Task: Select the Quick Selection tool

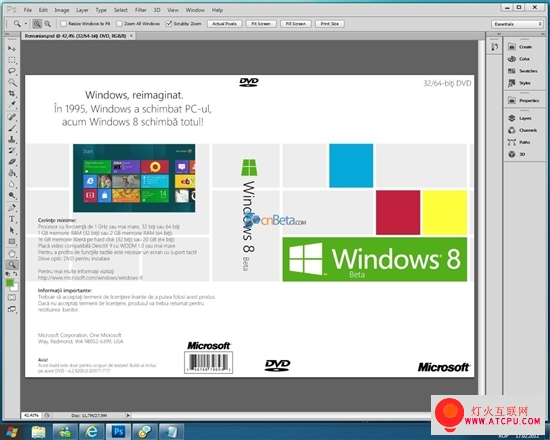Action: (12, 82)
